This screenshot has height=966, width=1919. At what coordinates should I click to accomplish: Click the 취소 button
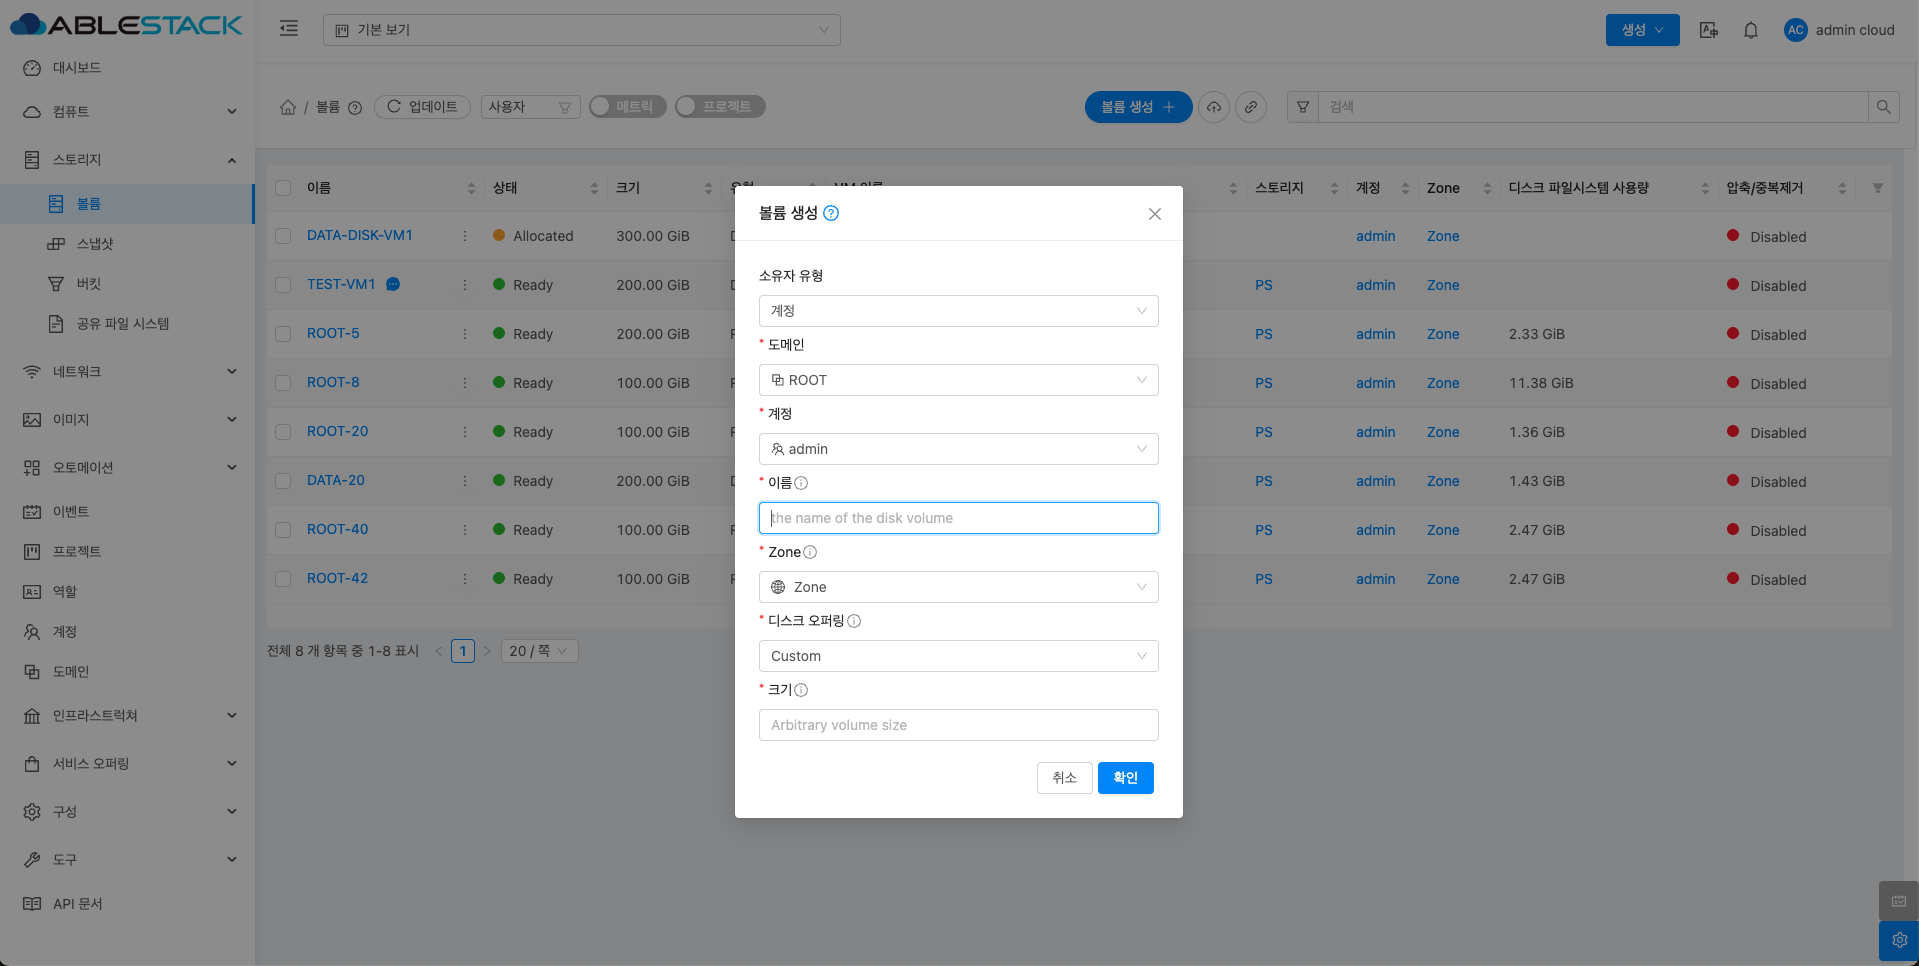[1064, 778]
